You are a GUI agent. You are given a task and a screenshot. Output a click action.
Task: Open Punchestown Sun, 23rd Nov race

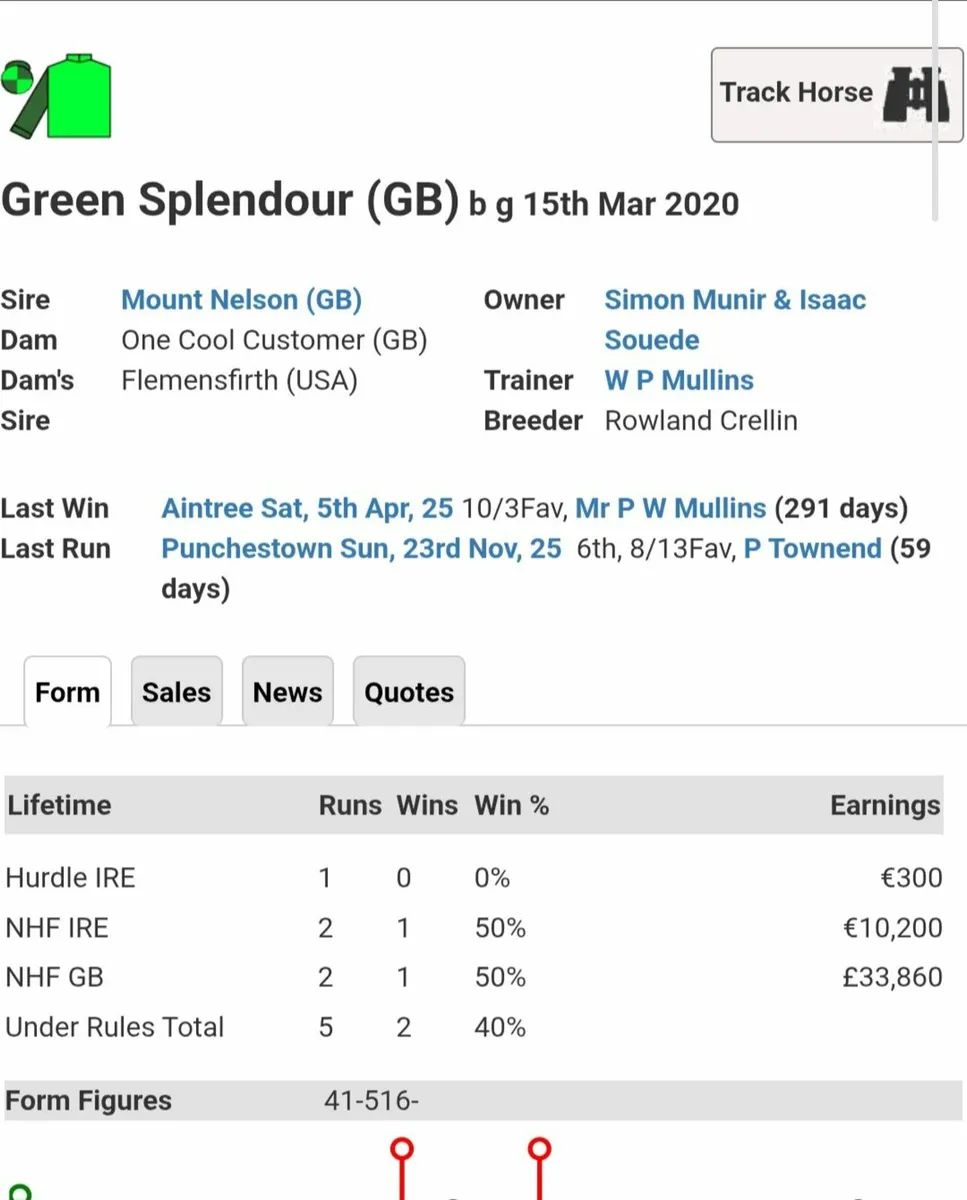[x=361, y=549]
